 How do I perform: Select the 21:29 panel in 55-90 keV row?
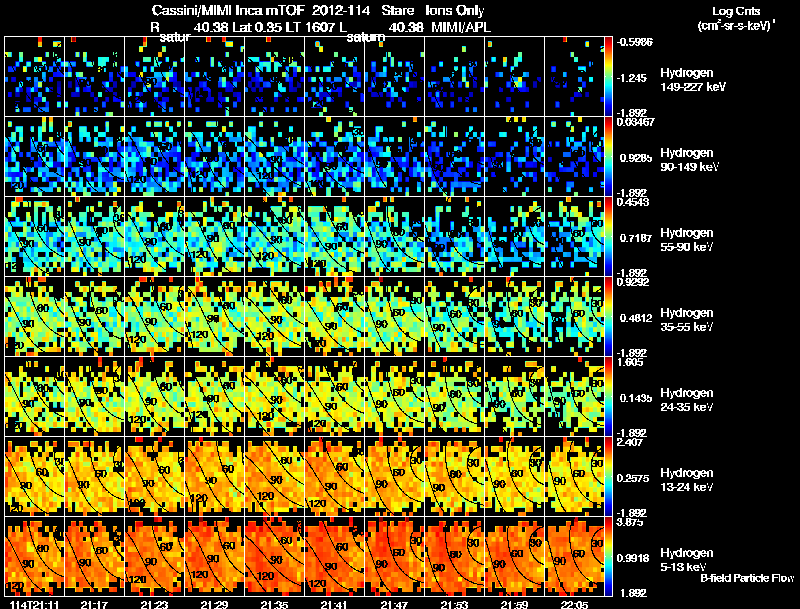tap(215, 237)
